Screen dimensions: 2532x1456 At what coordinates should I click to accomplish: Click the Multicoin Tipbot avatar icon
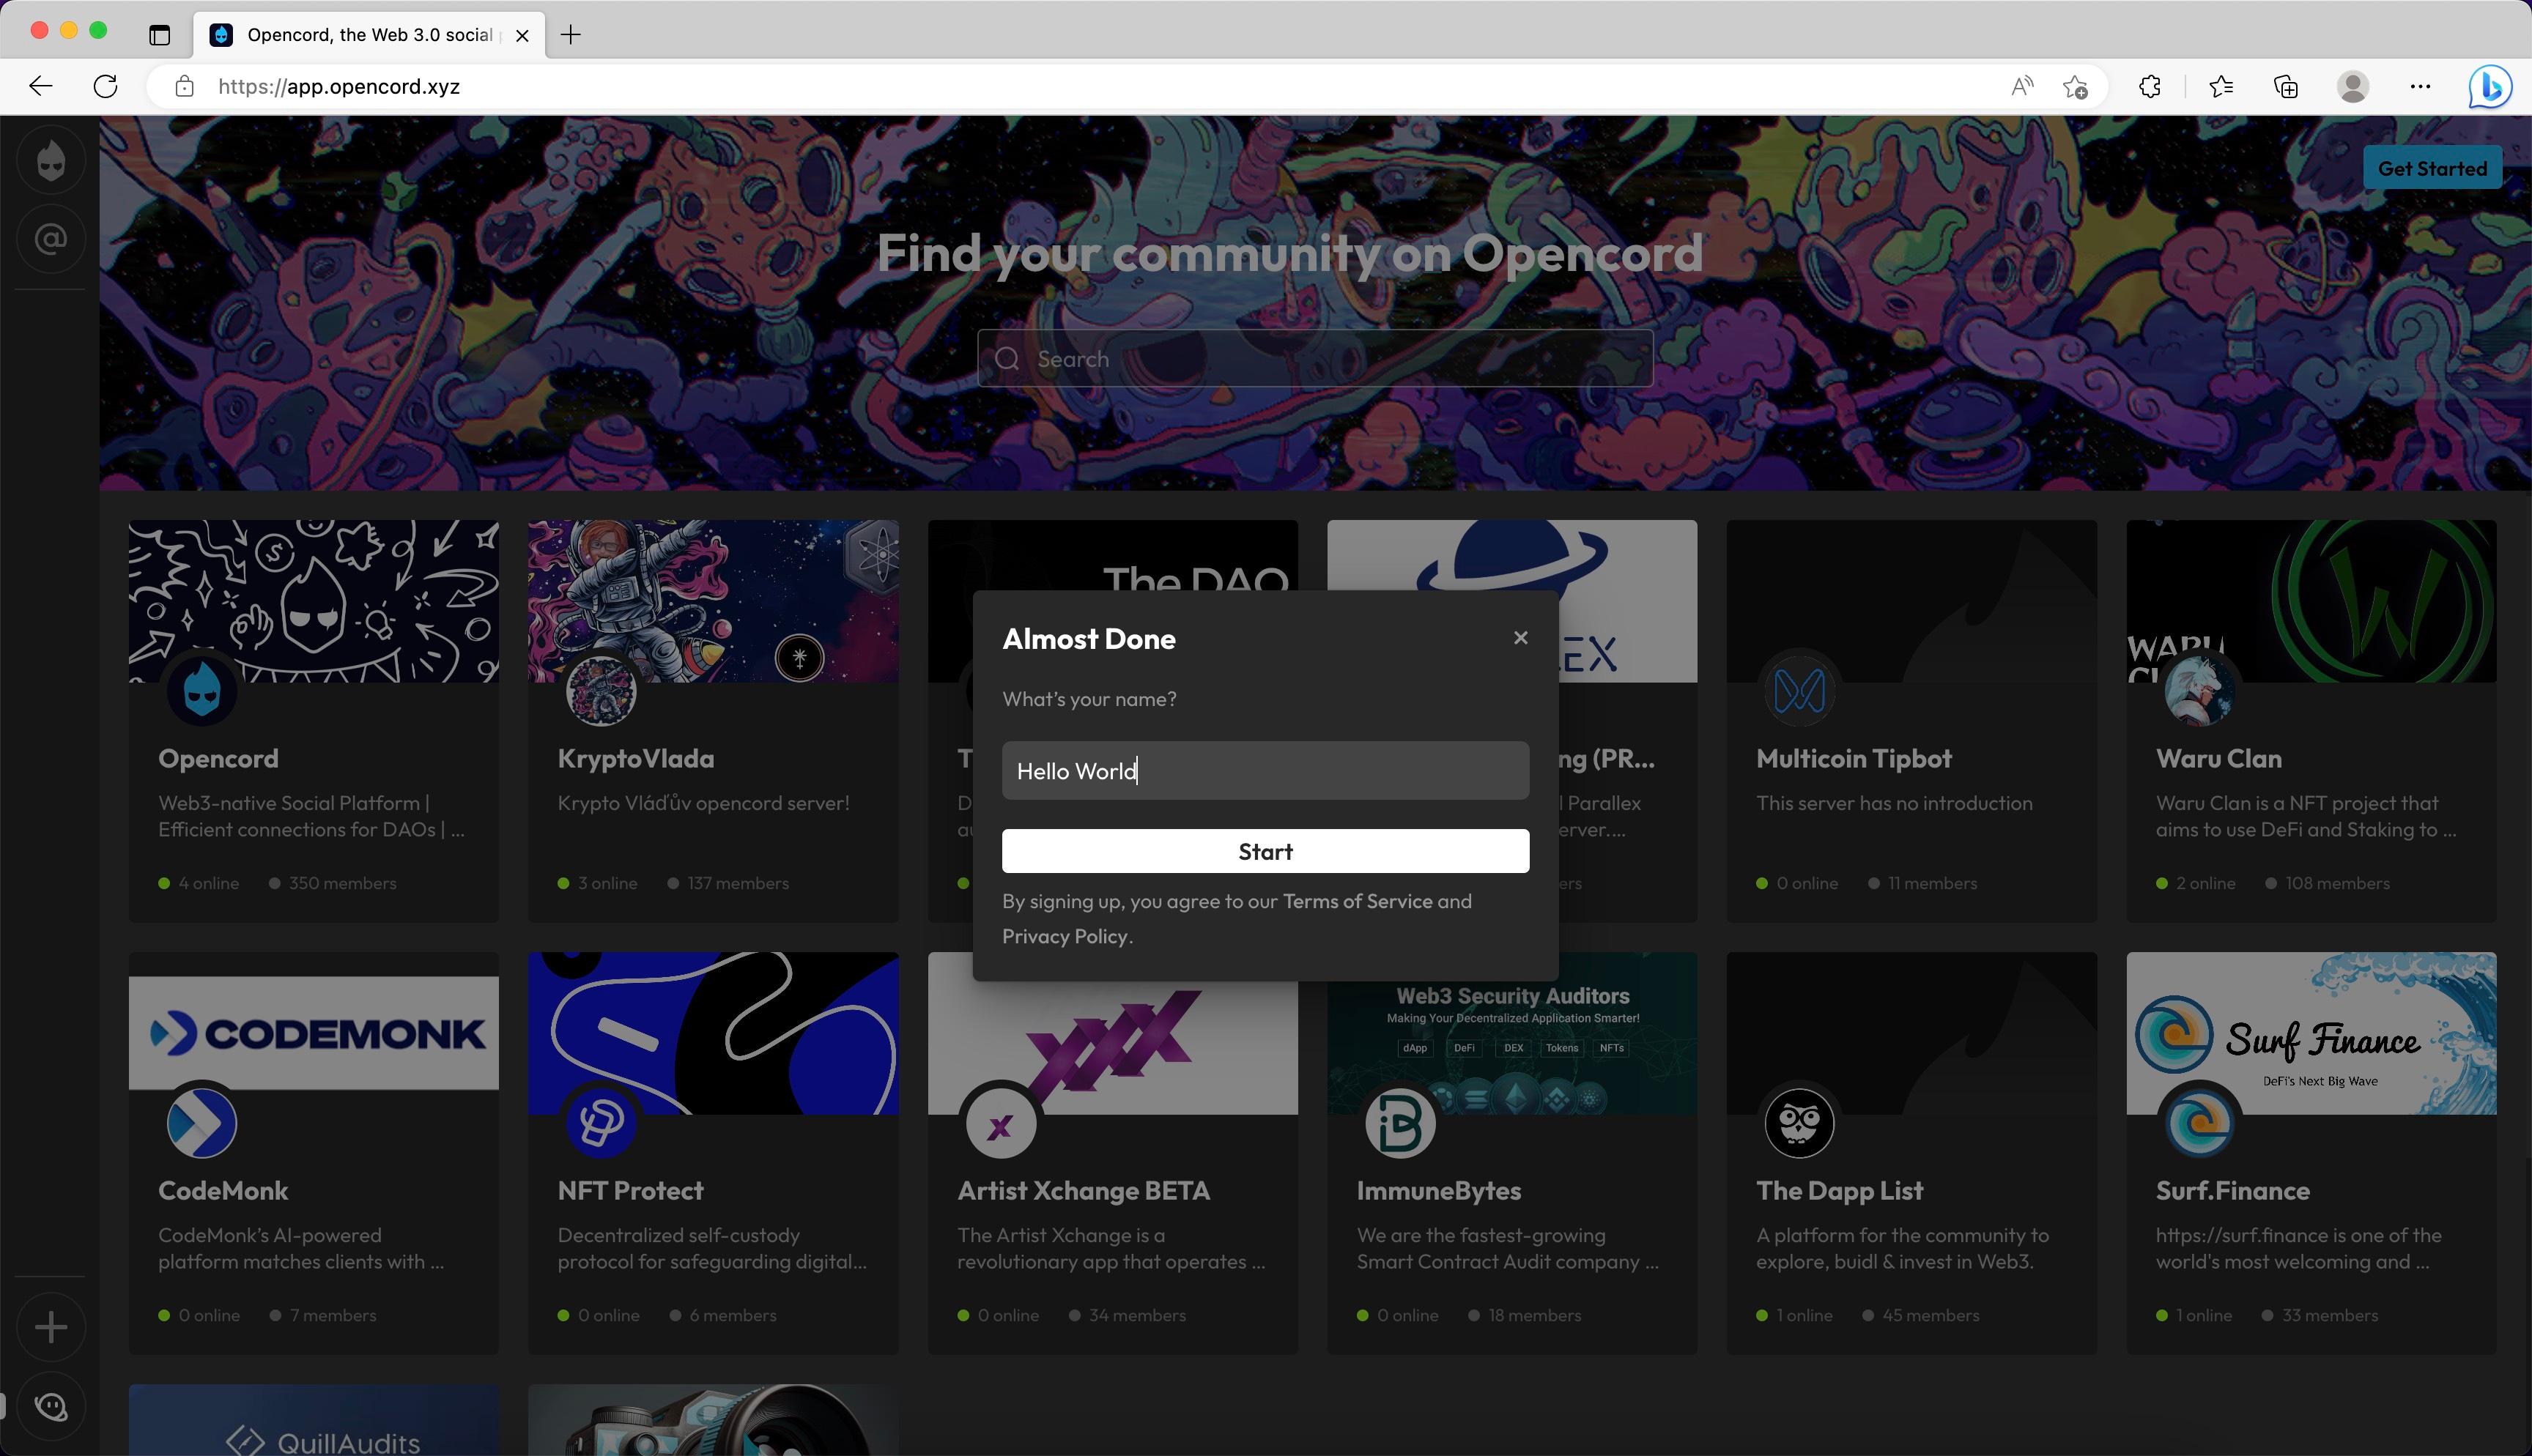[1799, 690]
